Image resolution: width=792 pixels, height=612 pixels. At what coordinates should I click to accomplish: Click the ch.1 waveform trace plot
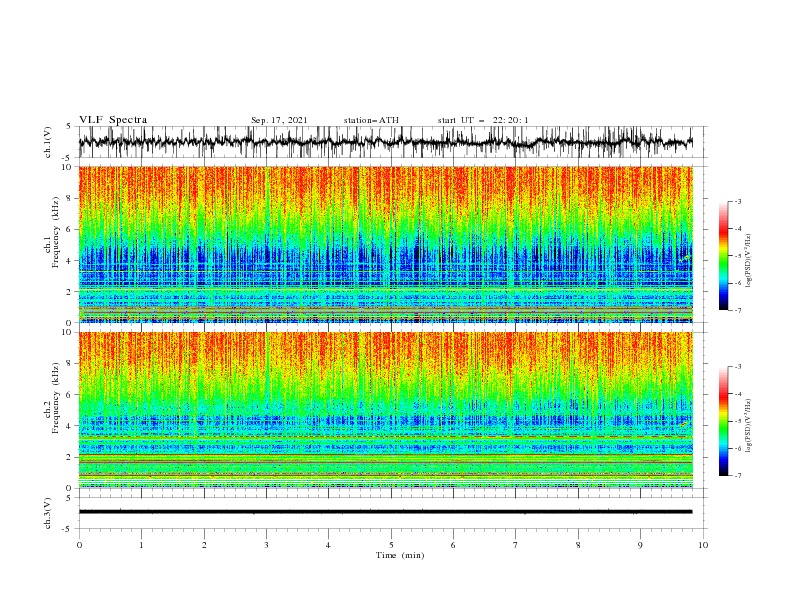[386, 142]
